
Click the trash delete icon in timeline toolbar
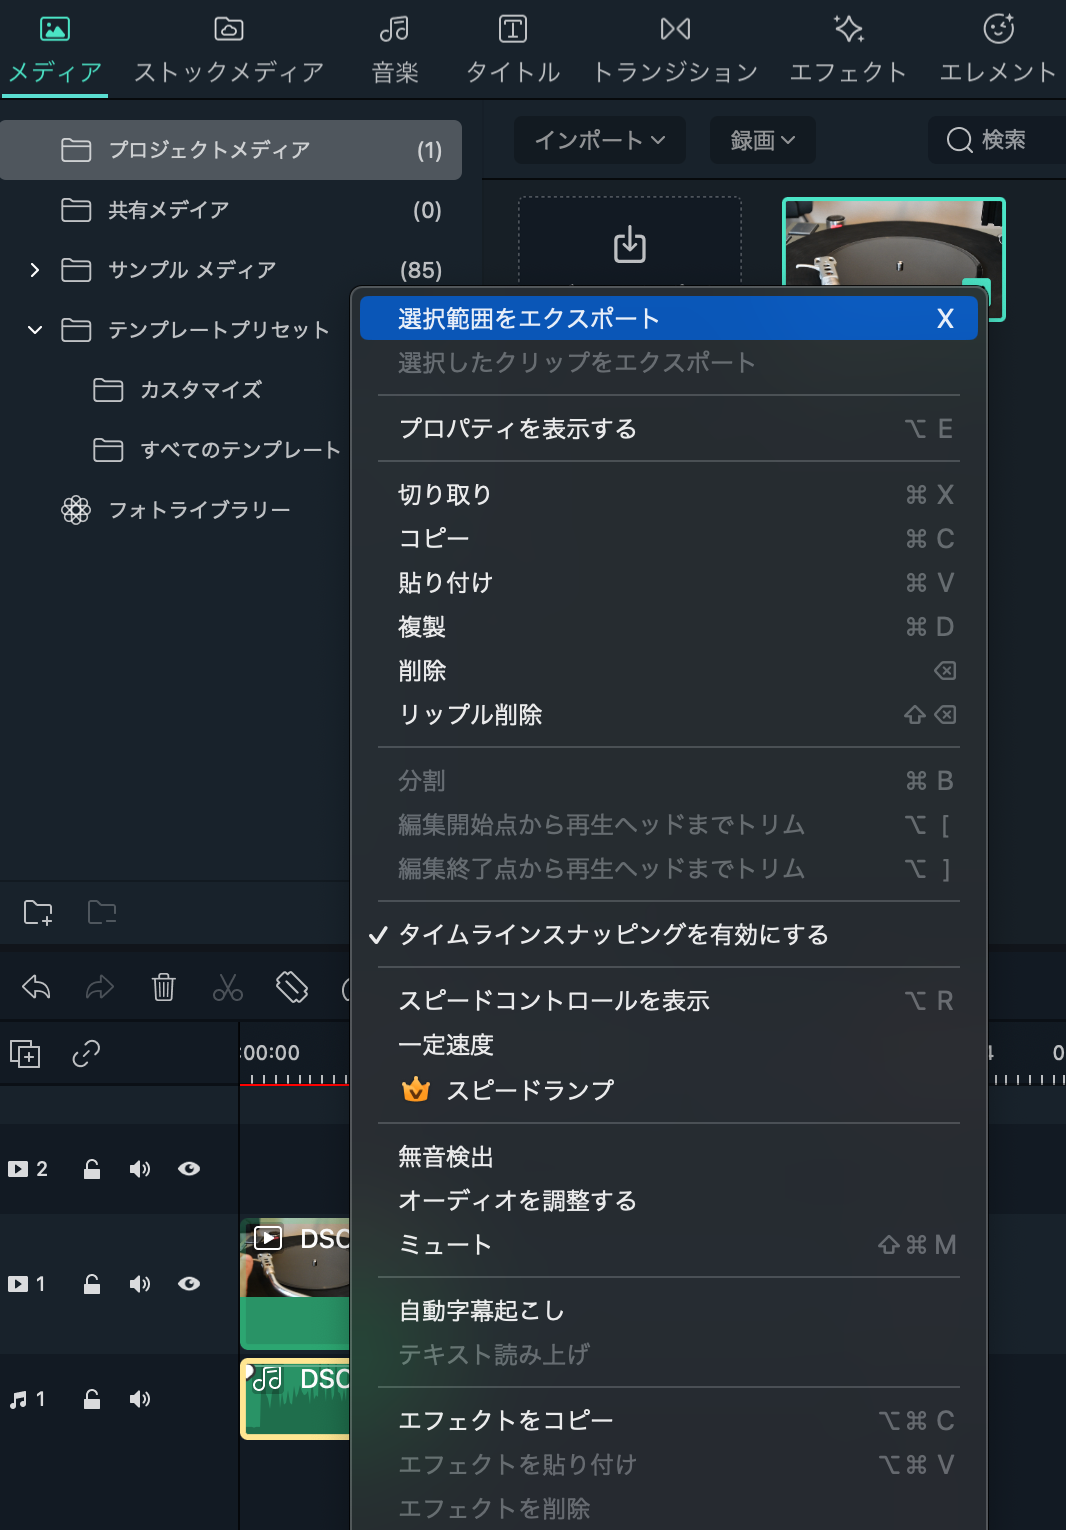(163, 988)
